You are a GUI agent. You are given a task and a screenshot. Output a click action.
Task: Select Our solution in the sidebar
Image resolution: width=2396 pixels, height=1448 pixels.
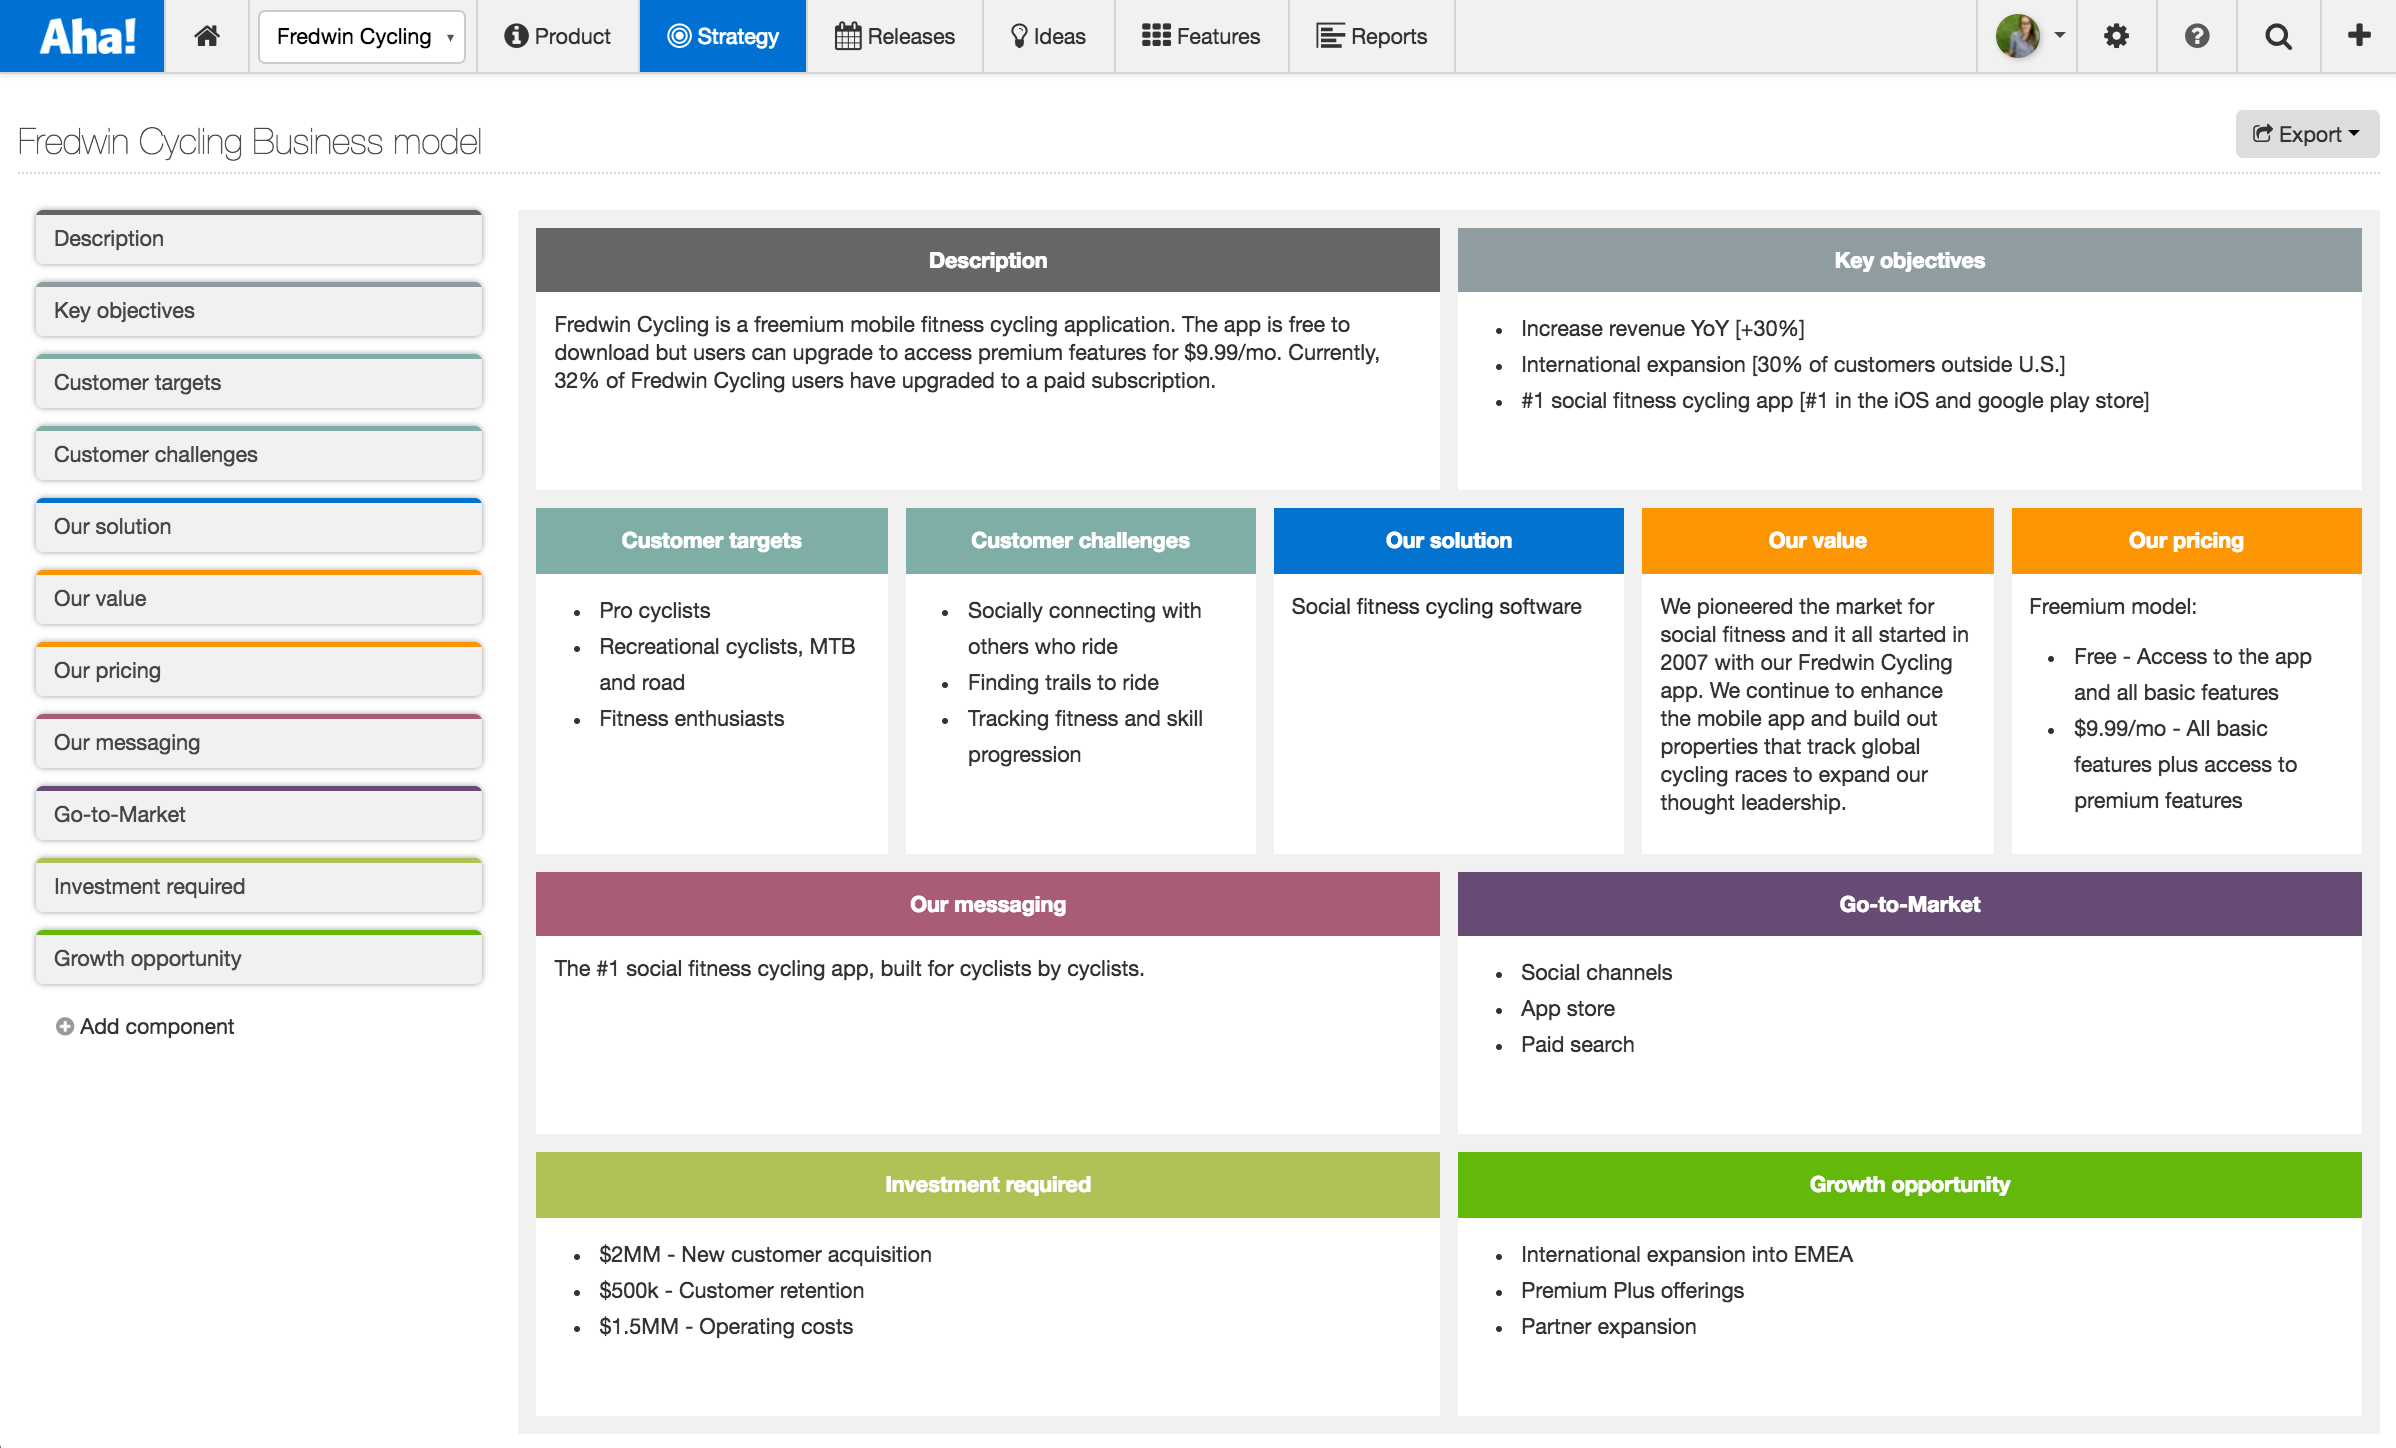tap(259, 526)
